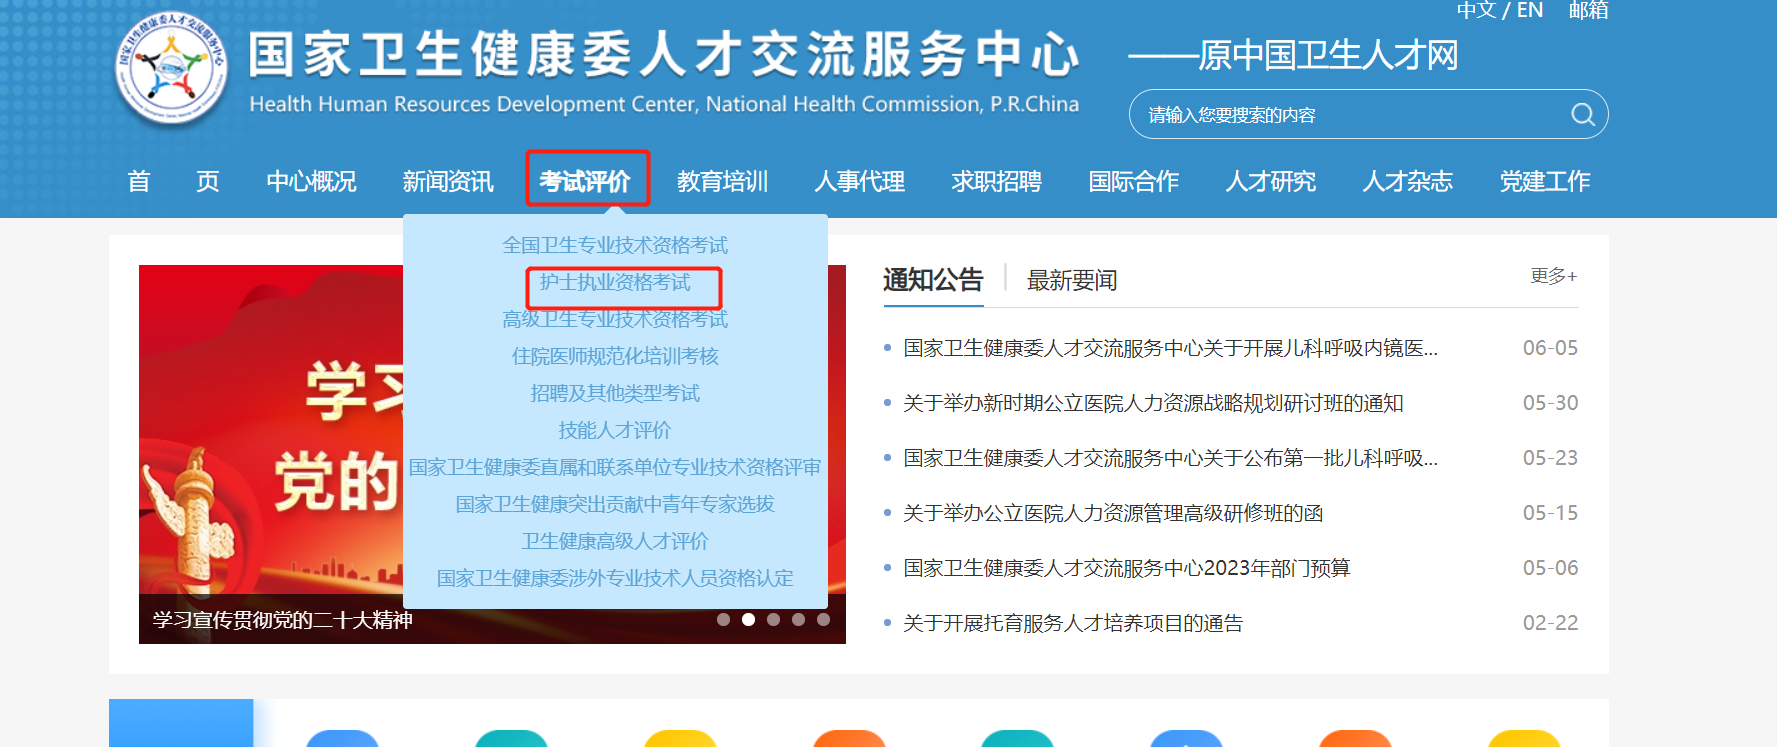Select 全国卫生专业技术资格考试 in dropdown
The image size is (1777, 747).
[x=615, y=245]
